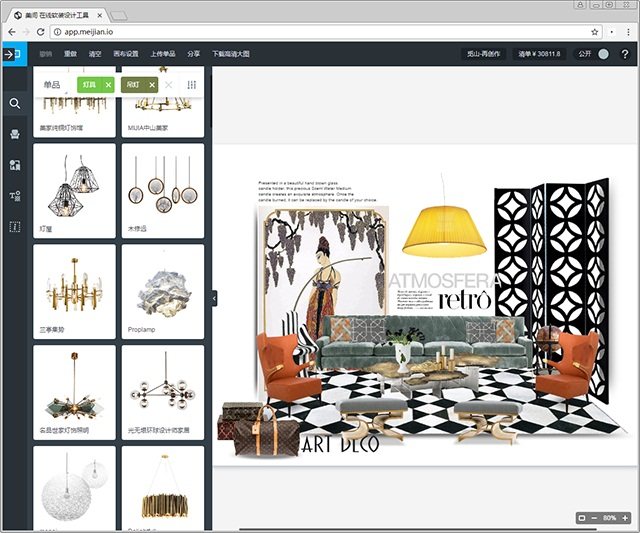This screenshot has width=640, height=533.
Task: Select the Proplamp cloud lamp thumbnail
Action: 163,291
